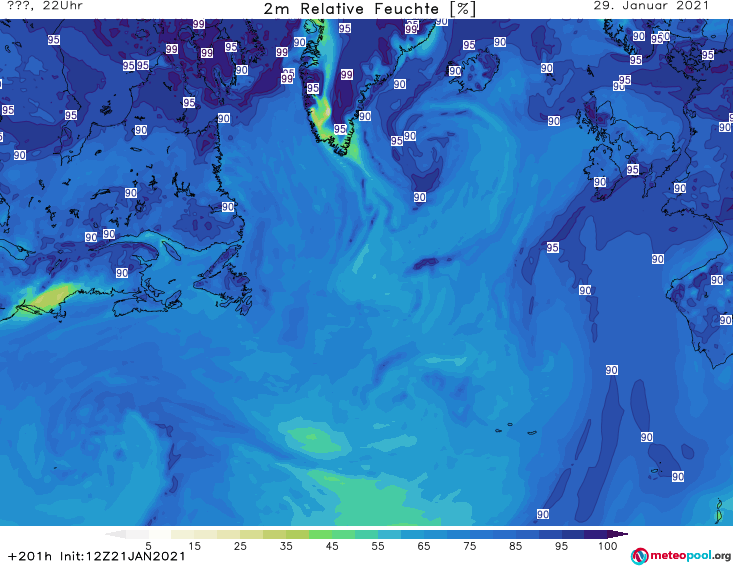Click the '100' tick label on color scale

(607, 546)
